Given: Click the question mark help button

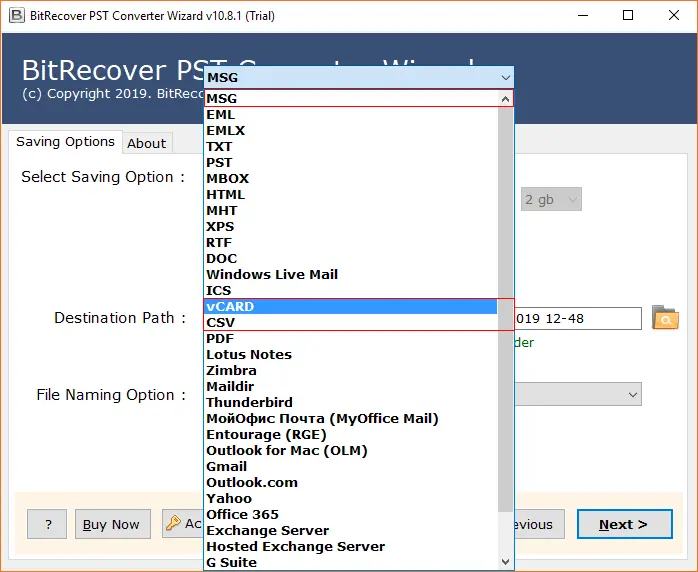Looking at the screenshot, I should (47, 524).
